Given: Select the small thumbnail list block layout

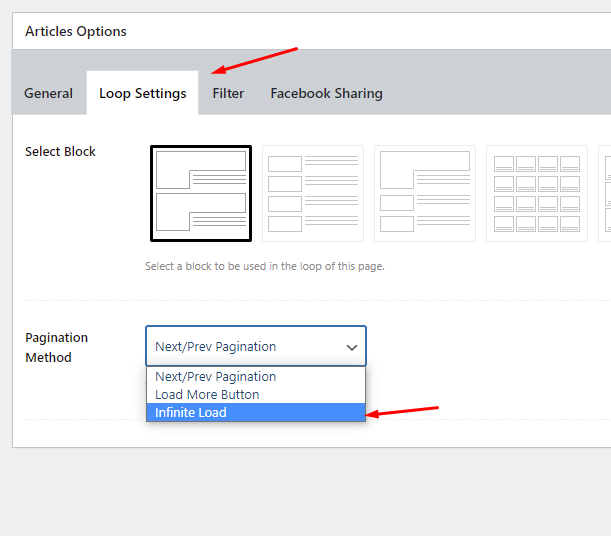Looking at the screenshot, I should [313, 194].
